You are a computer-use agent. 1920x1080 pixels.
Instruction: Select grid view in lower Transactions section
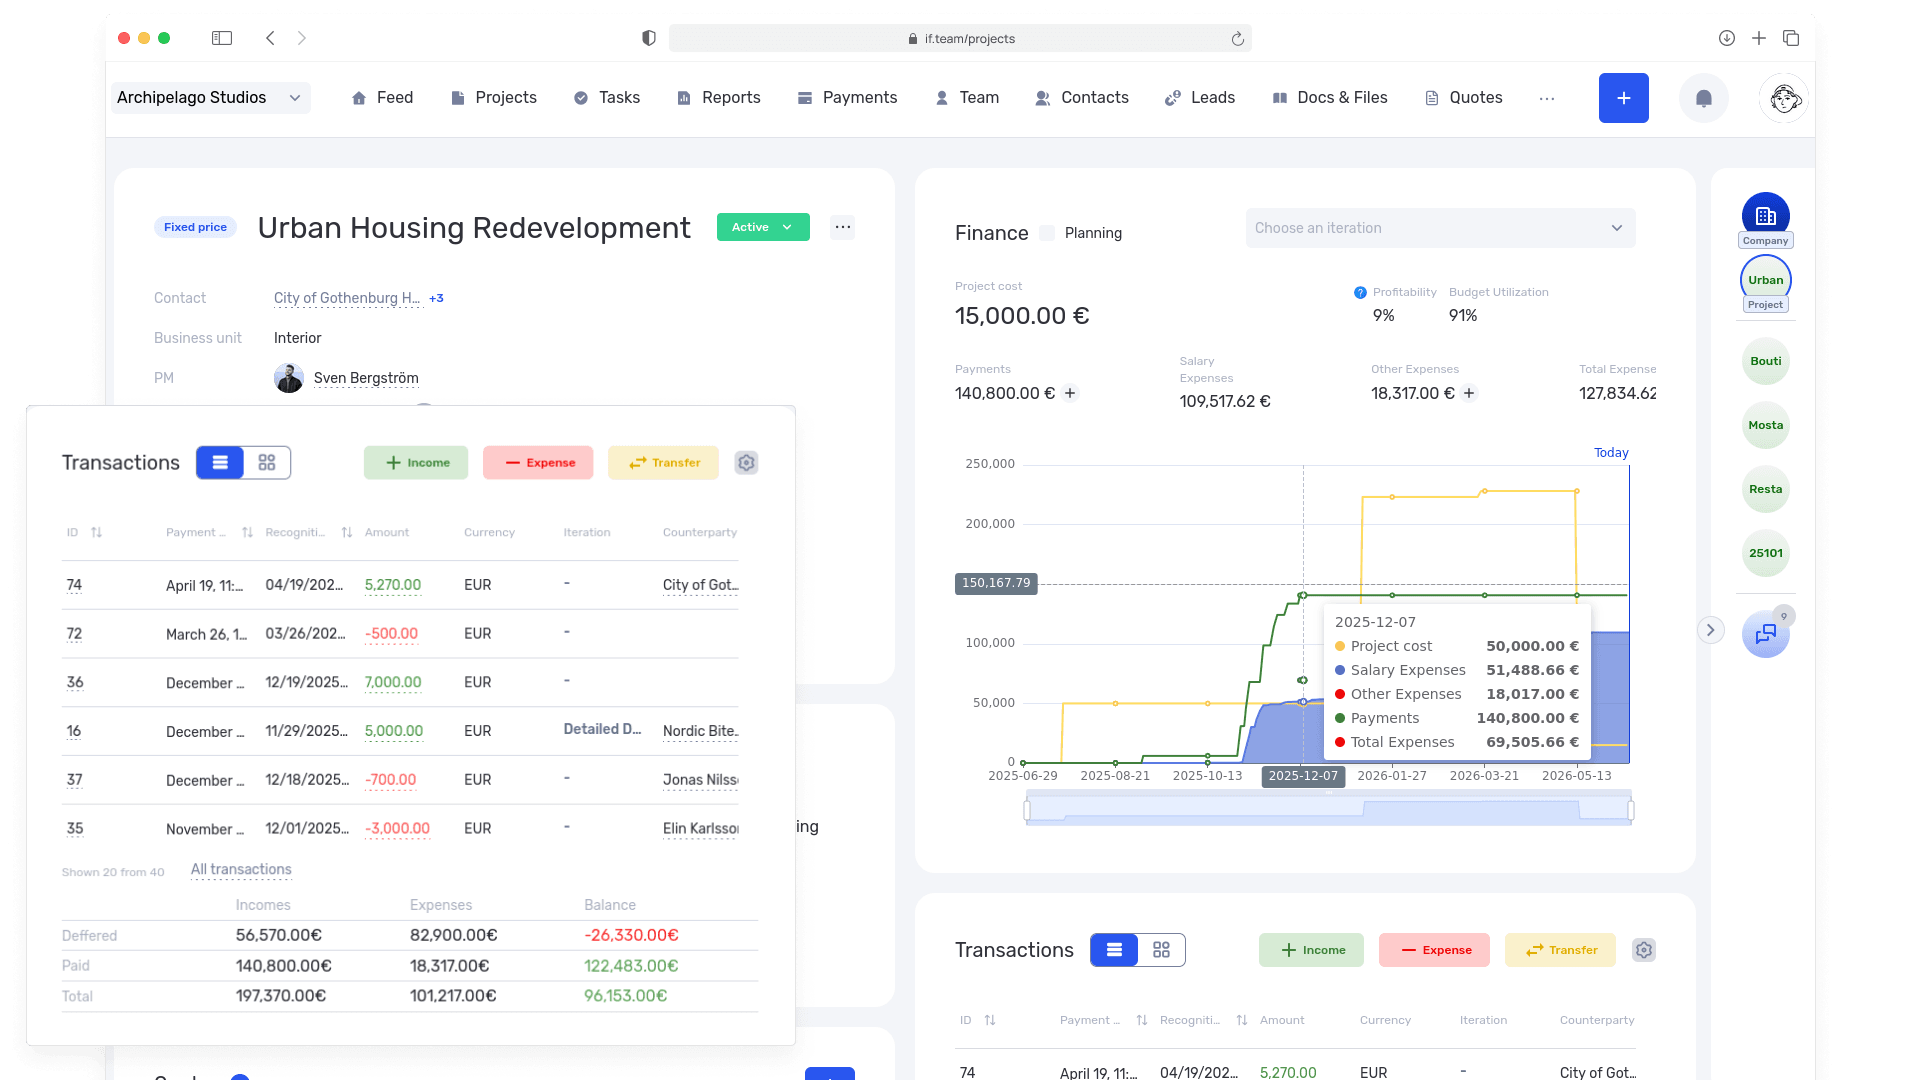(1161, 950)
